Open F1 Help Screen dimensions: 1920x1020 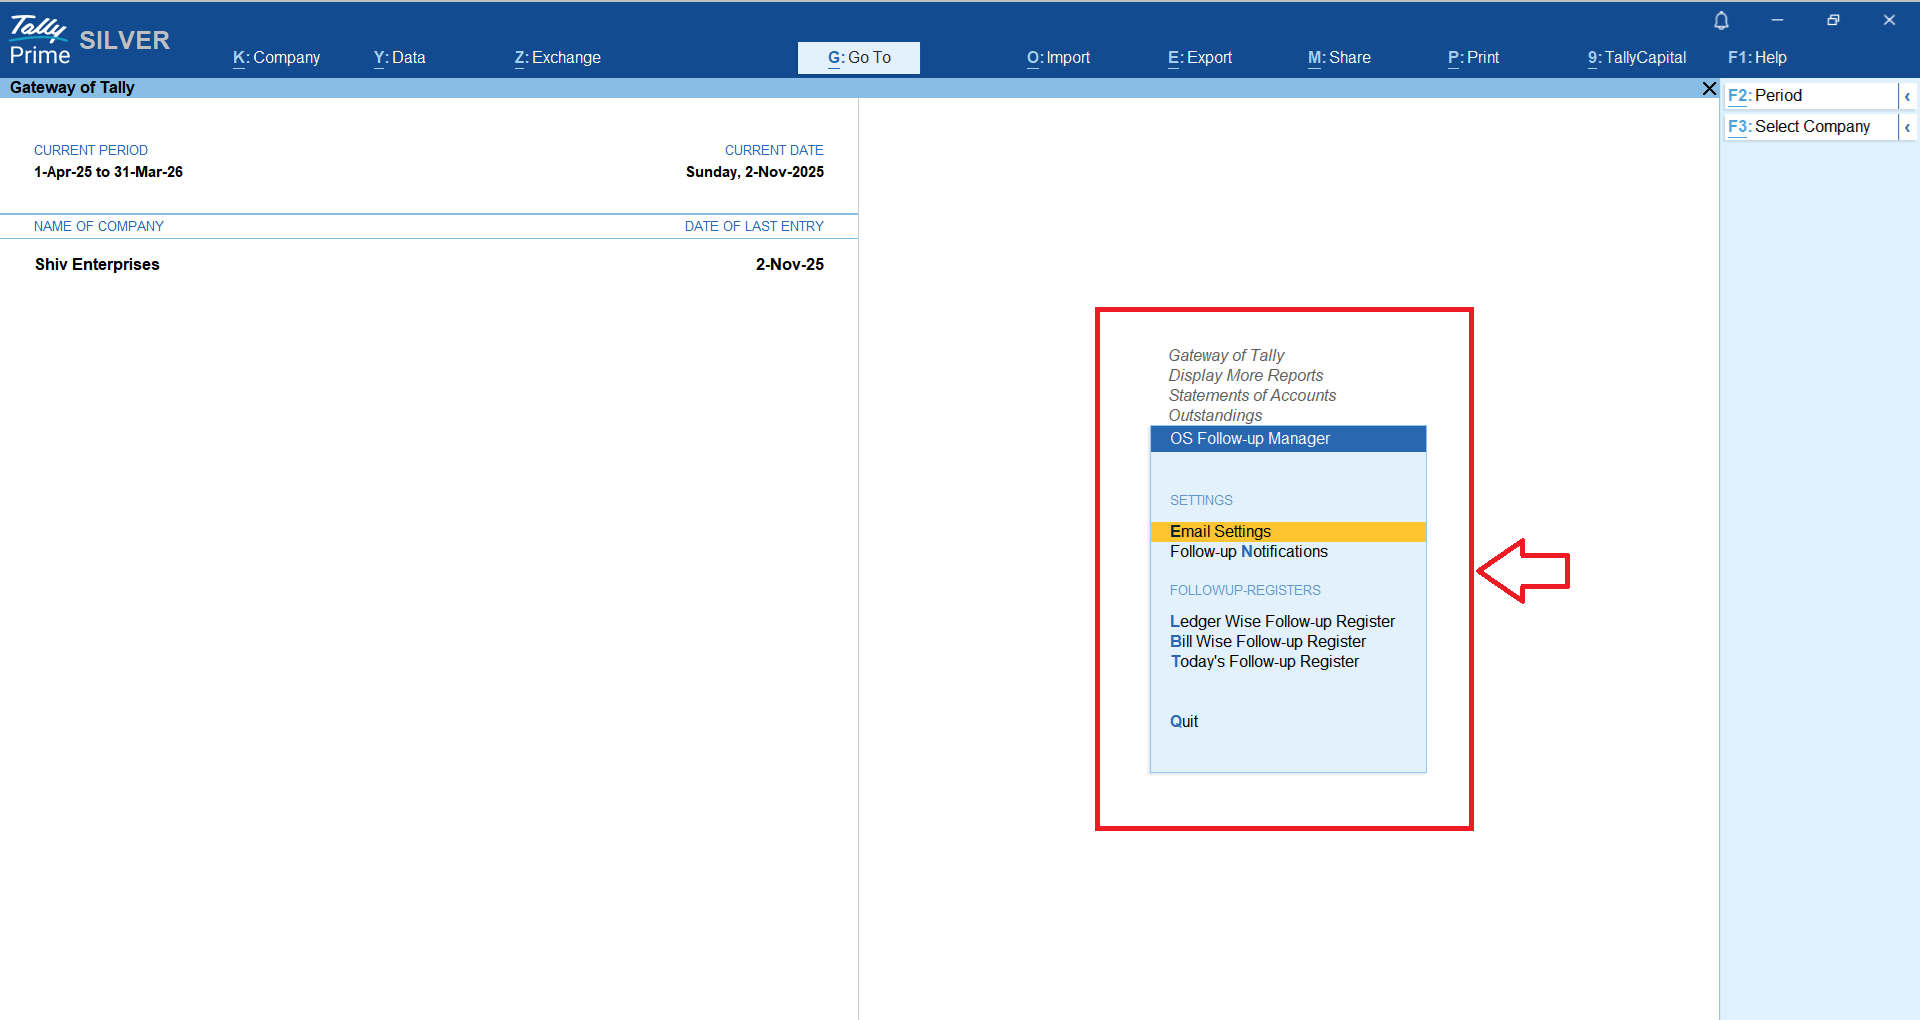1757,58
